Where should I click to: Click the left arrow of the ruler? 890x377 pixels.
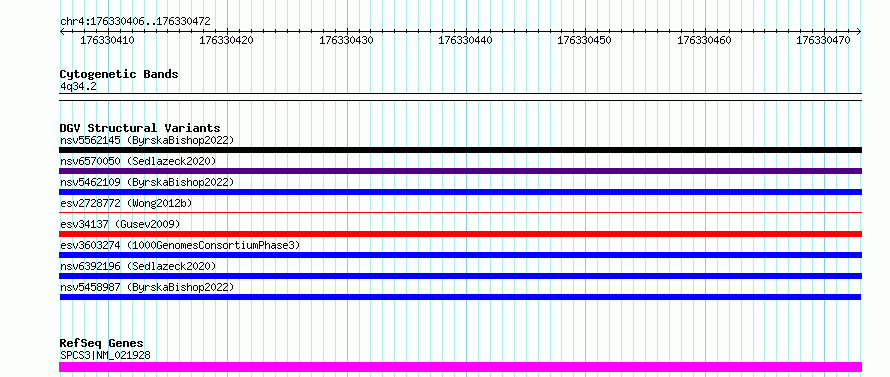coord(62,32)
